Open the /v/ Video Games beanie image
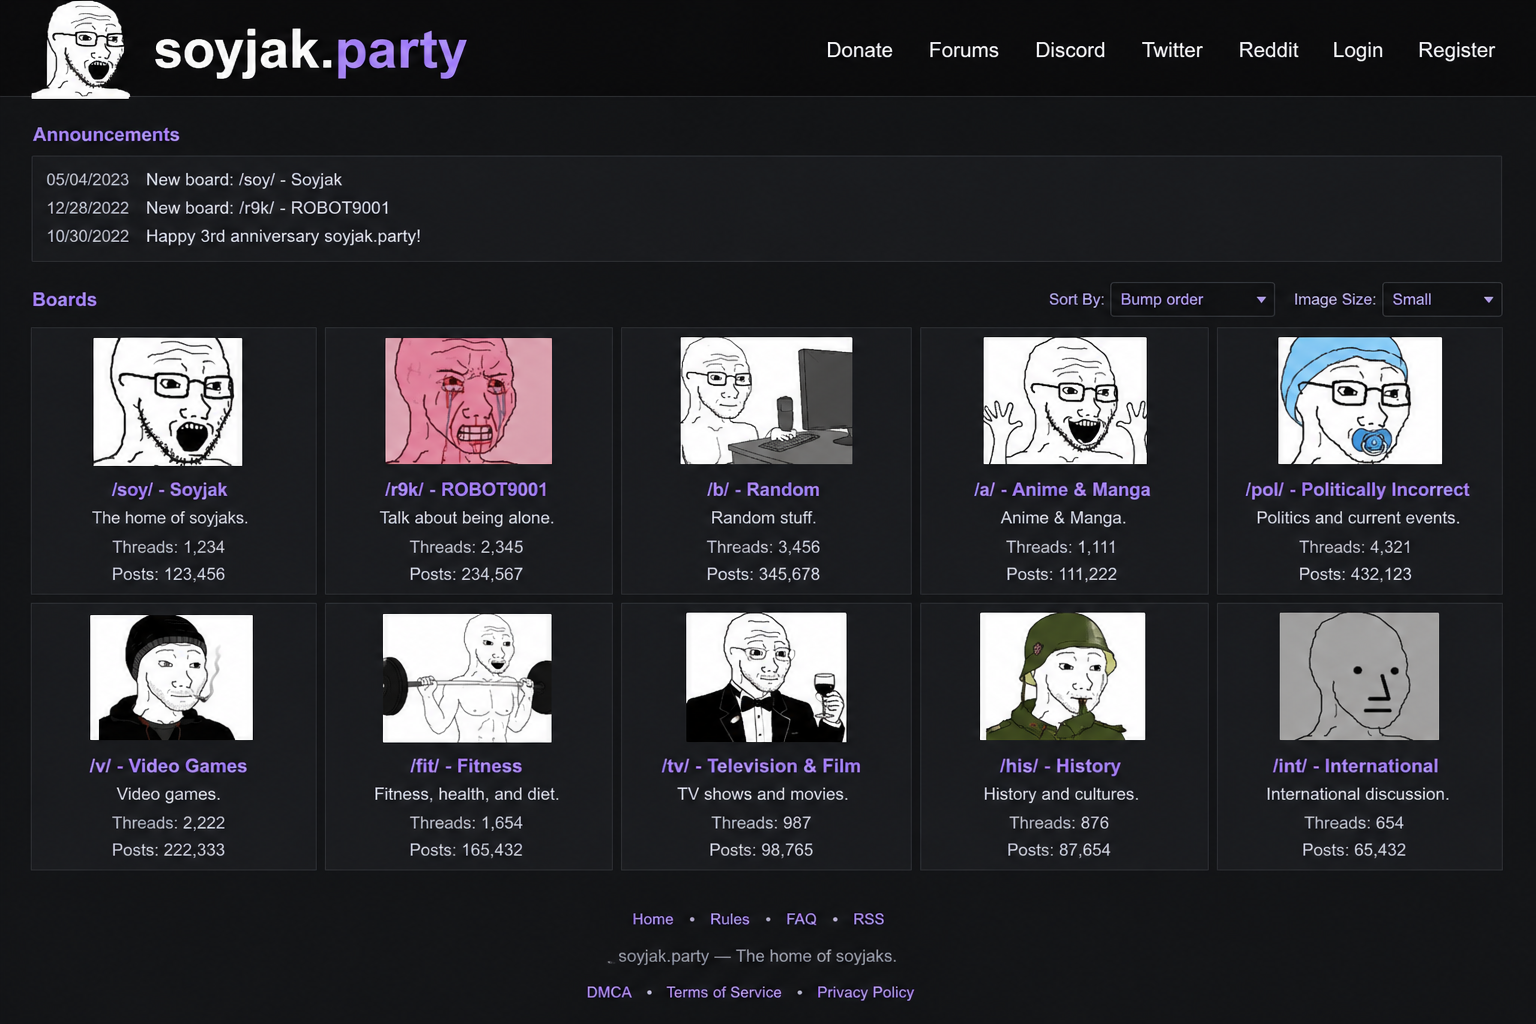The width and height of the screenshot is (1536, 1024). pos(171,677)
